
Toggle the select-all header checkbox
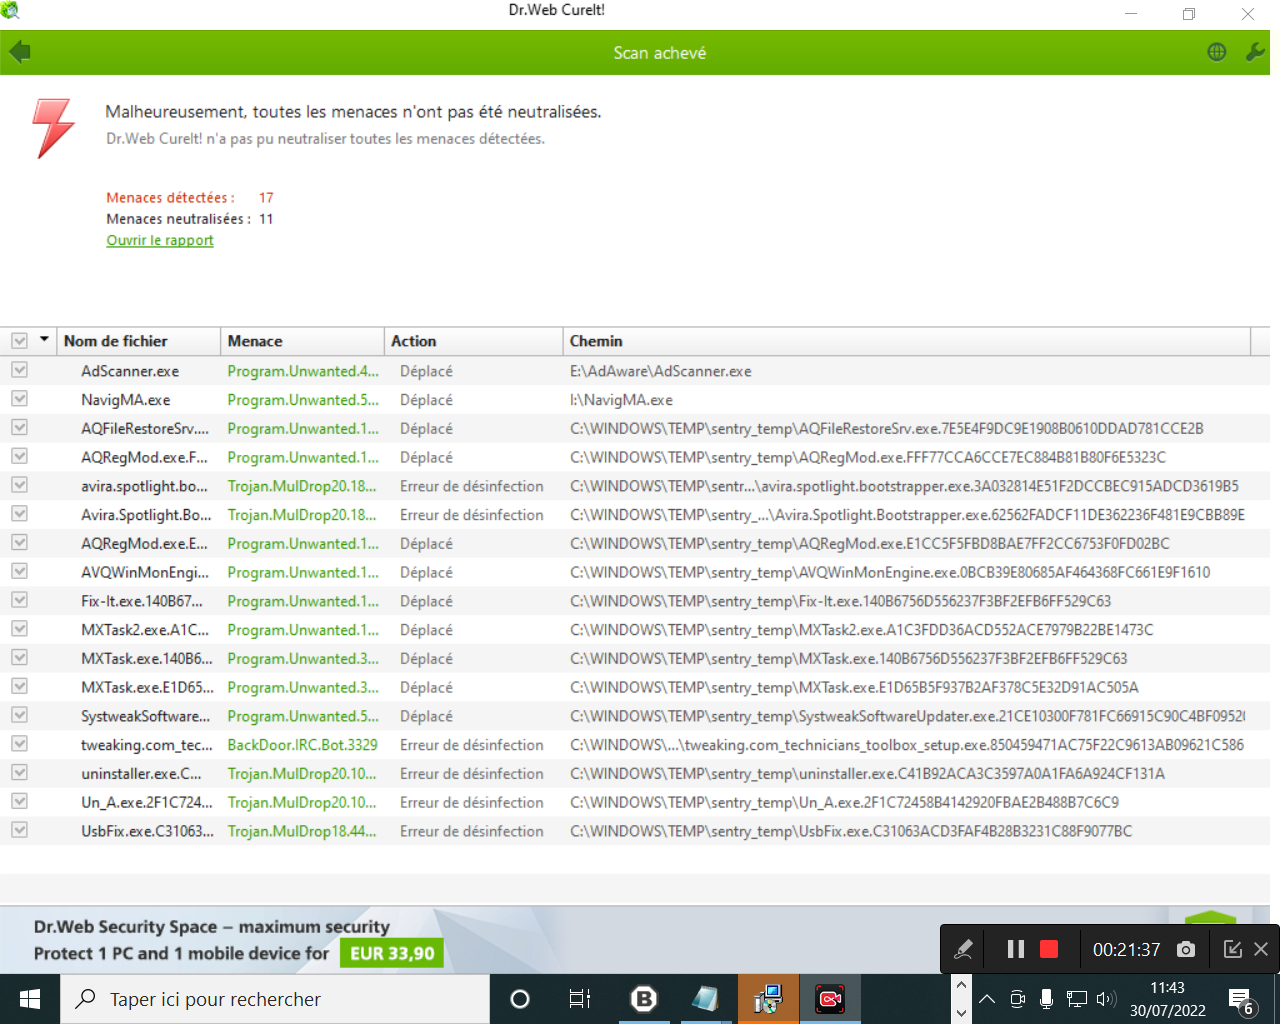(19, 341)
